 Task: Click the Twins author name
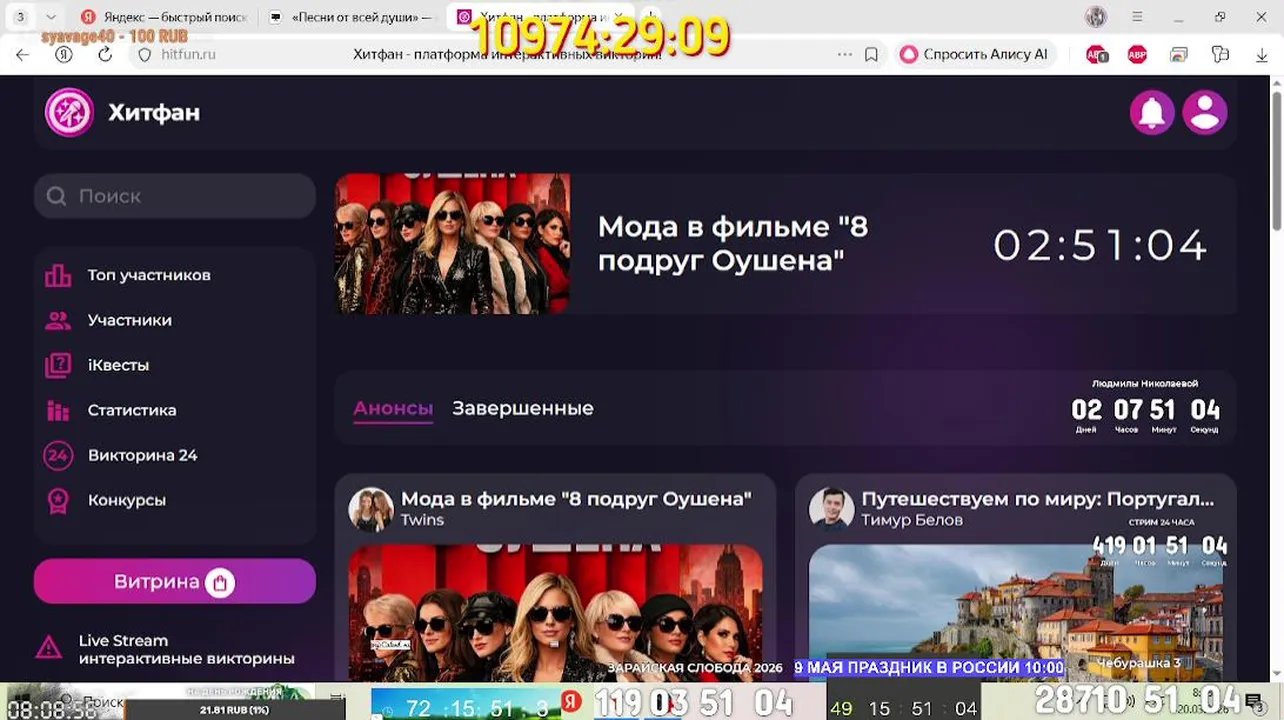422,520
